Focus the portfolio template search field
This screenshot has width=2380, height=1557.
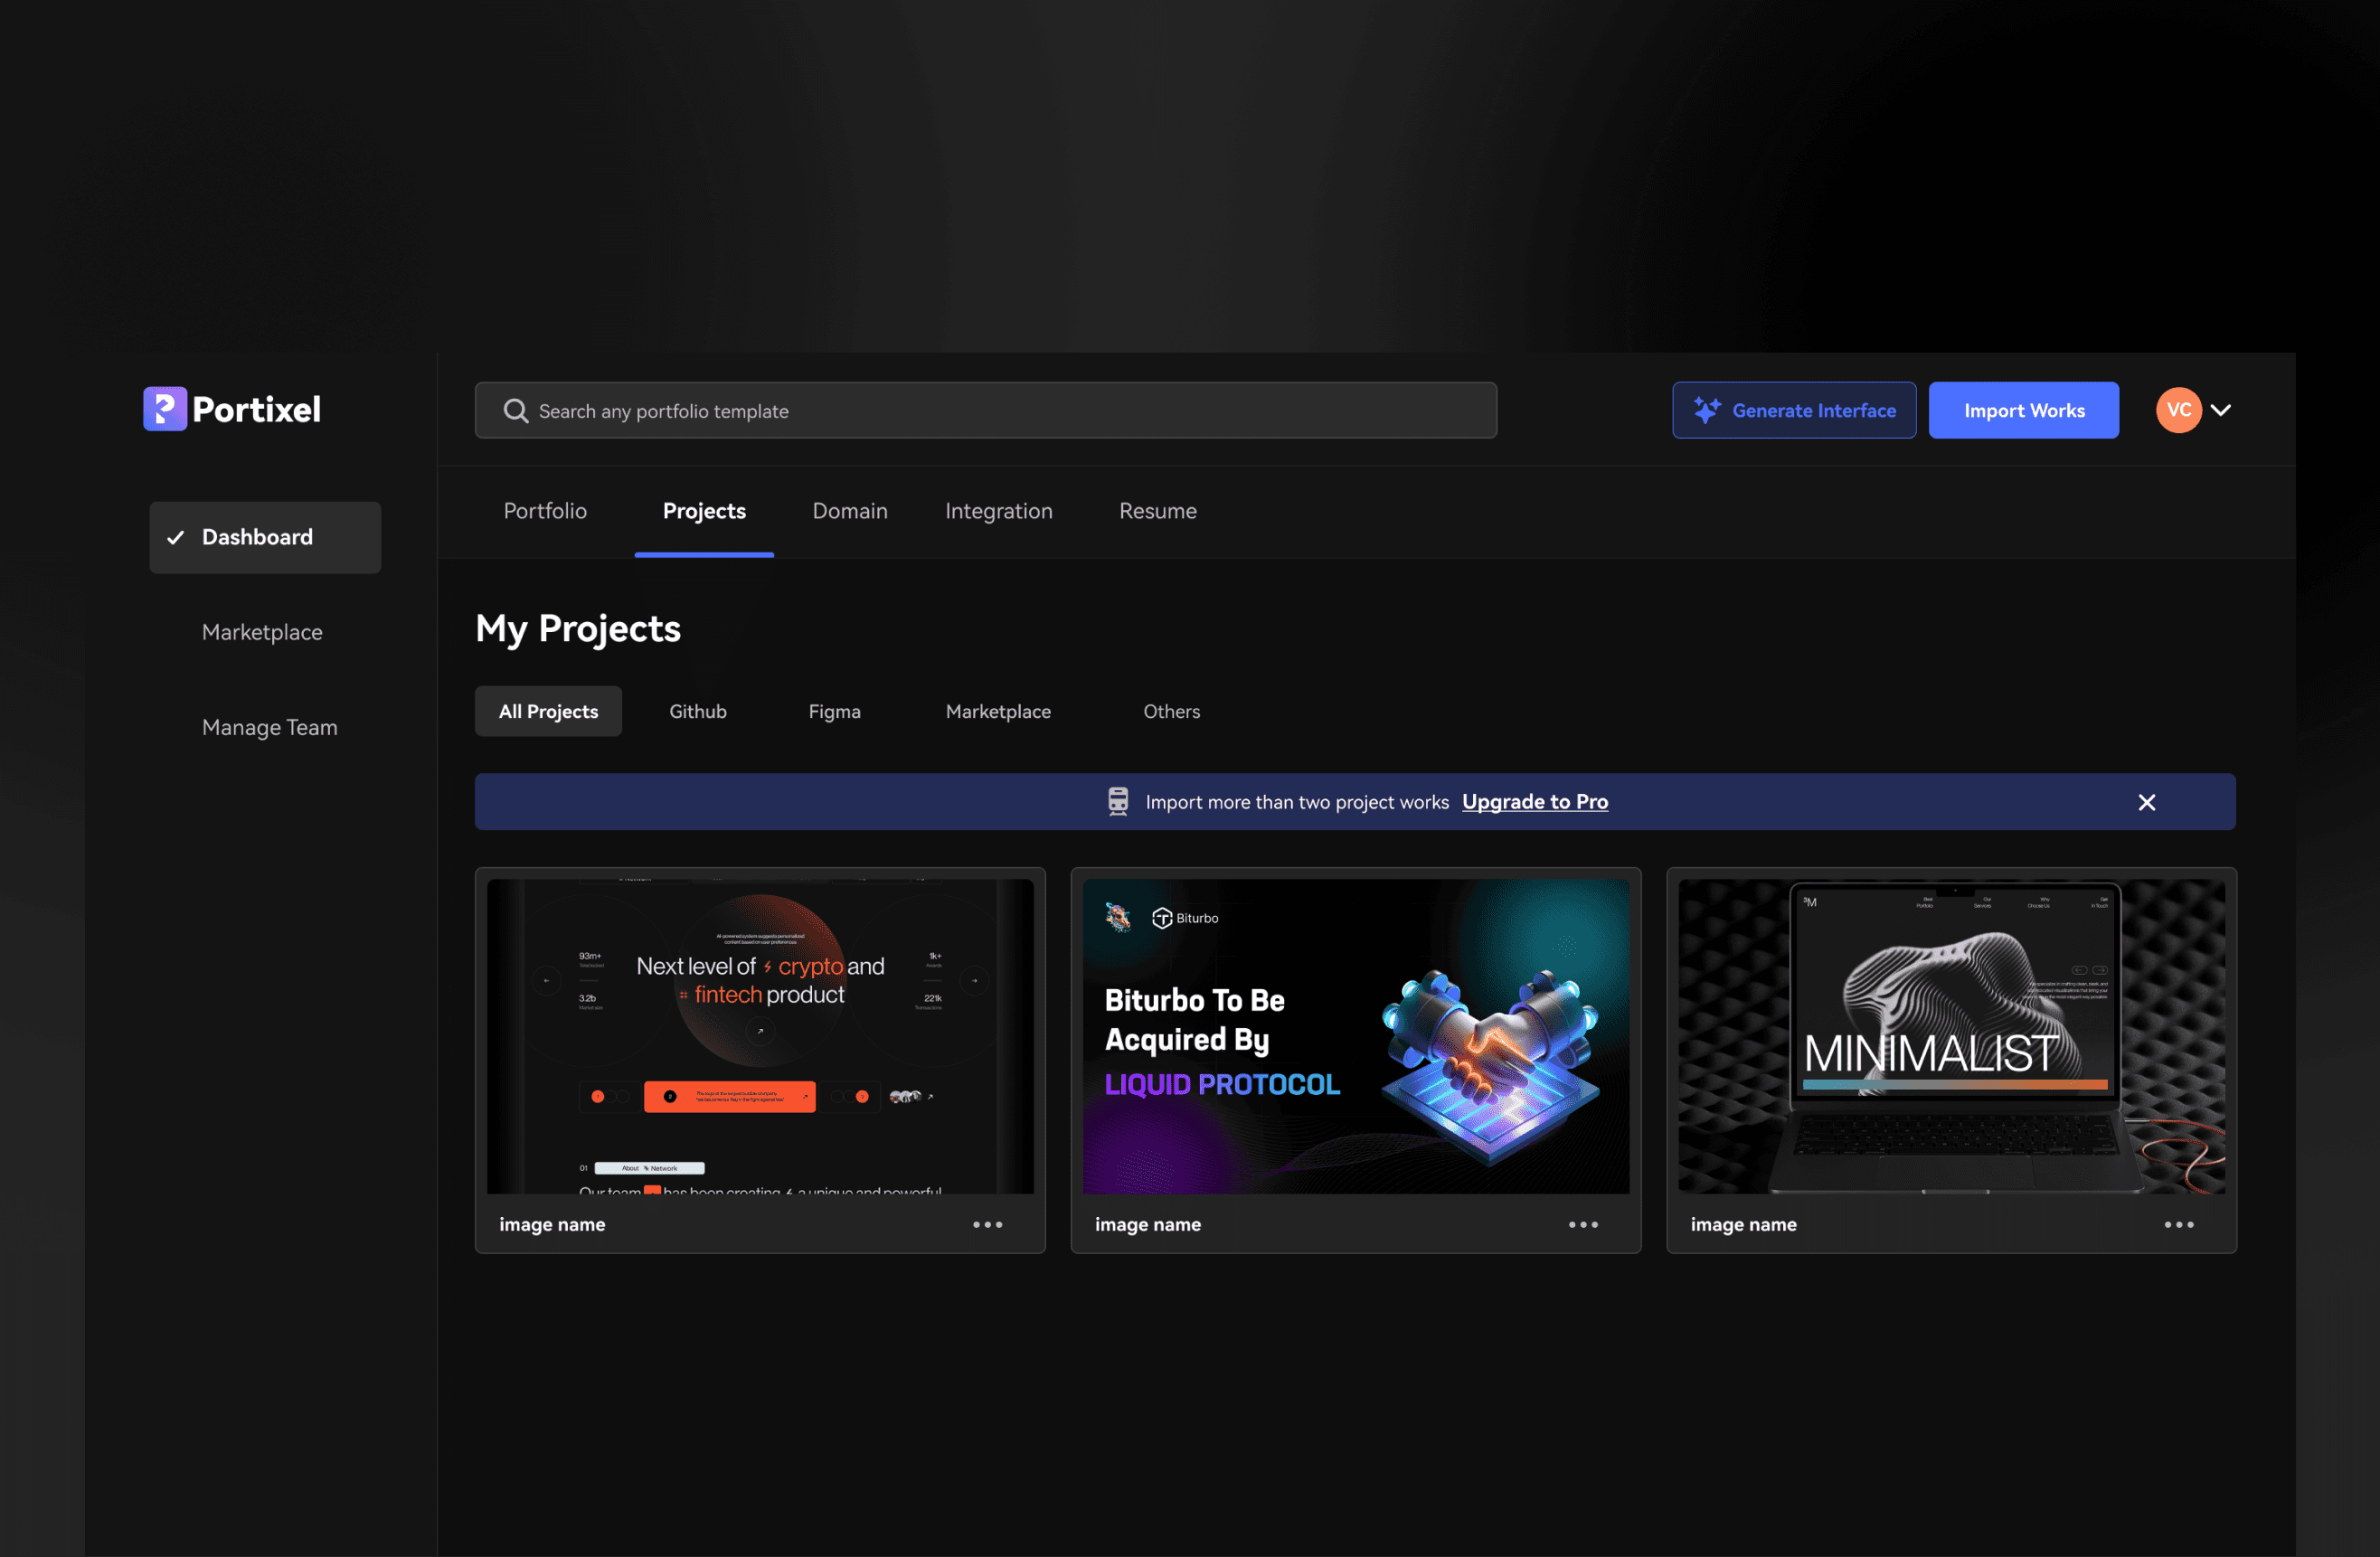(1000, 411)
